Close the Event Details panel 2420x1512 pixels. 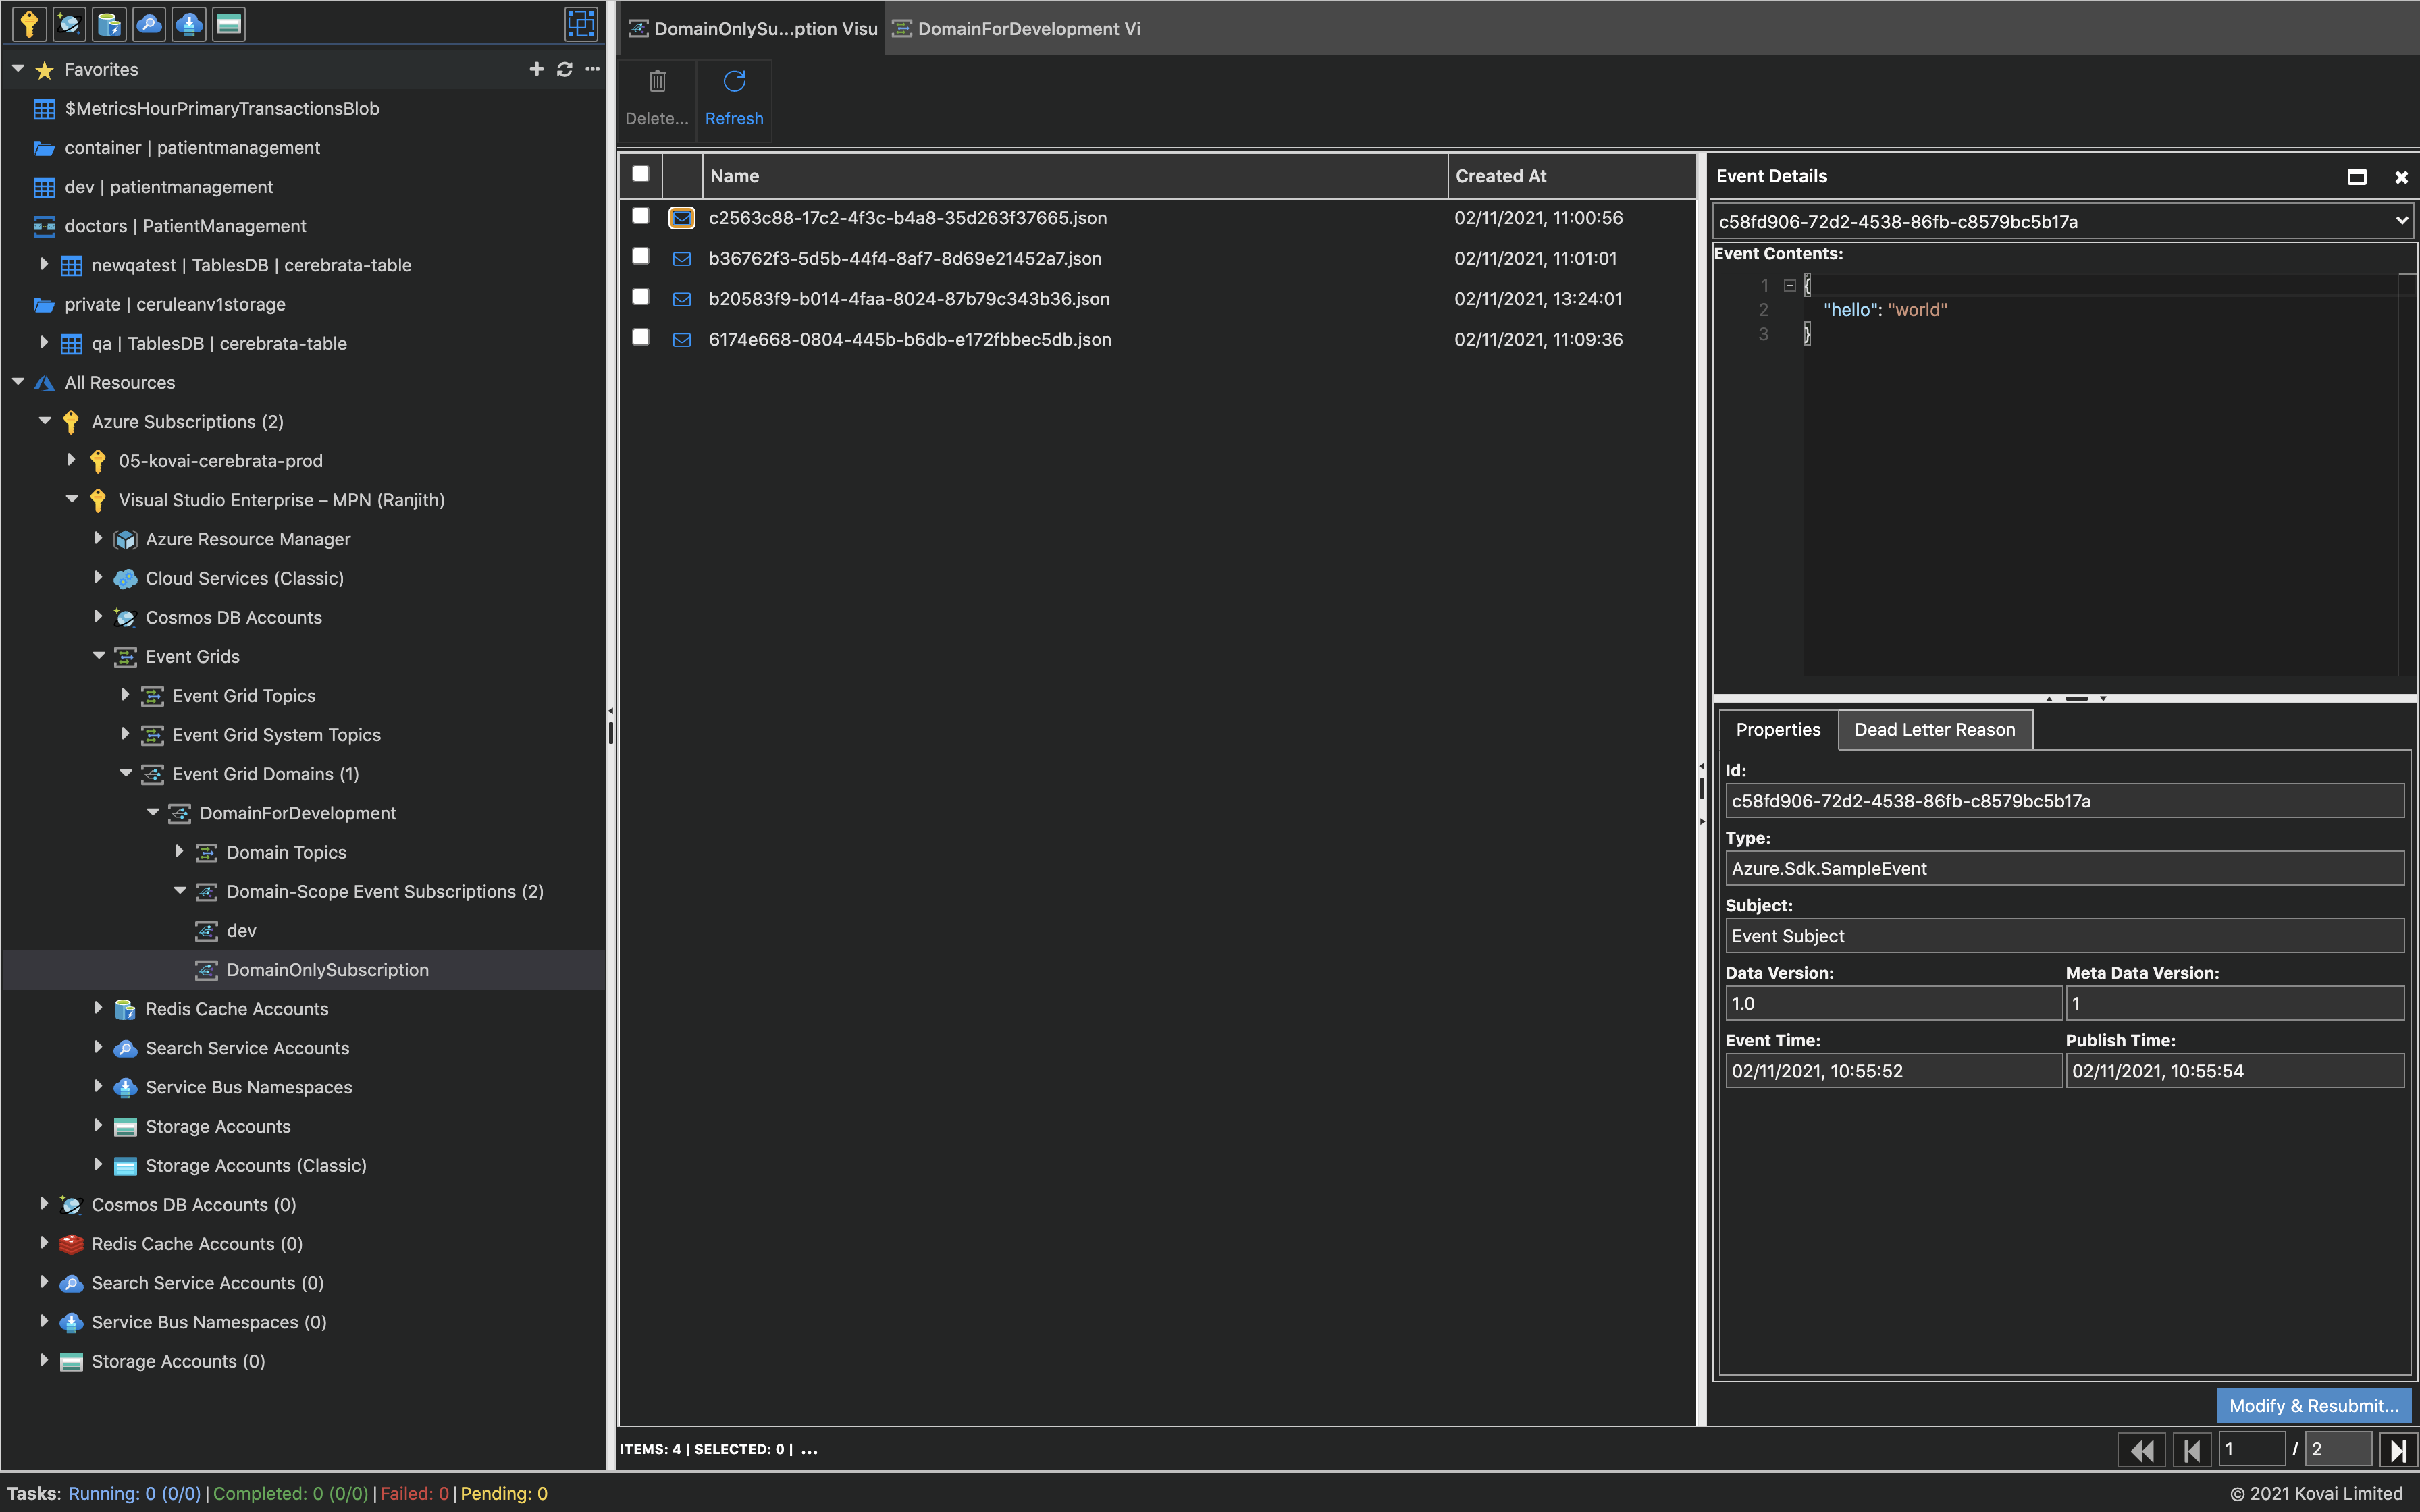[x=2401, y=177]
